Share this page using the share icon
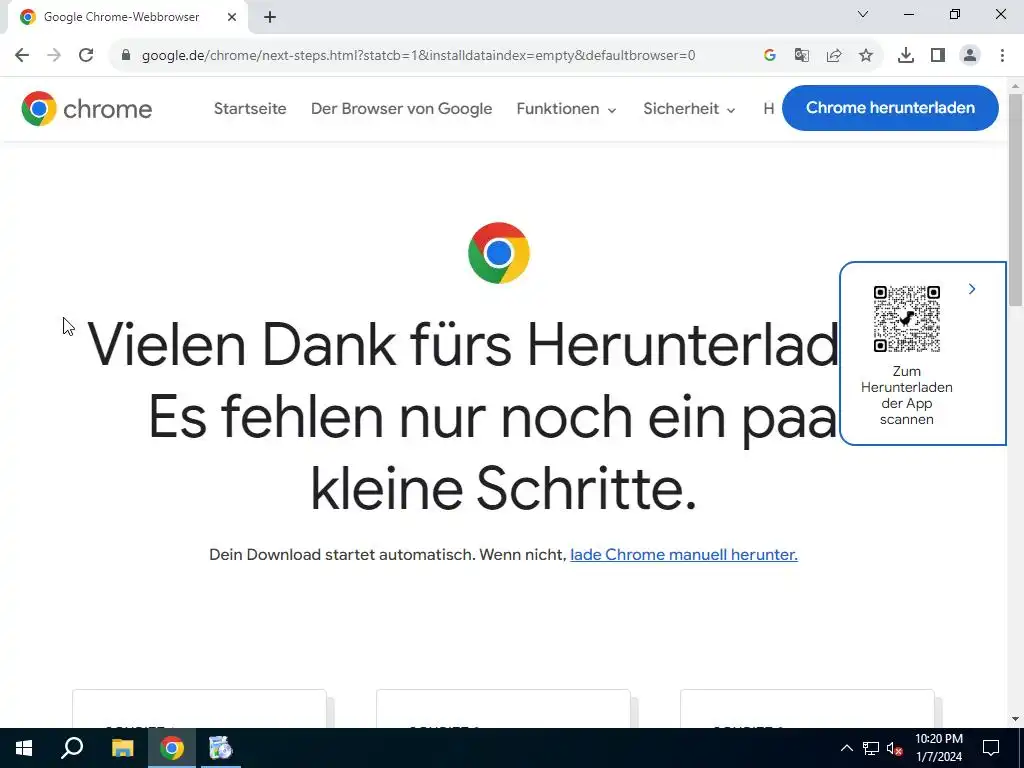 834,56
